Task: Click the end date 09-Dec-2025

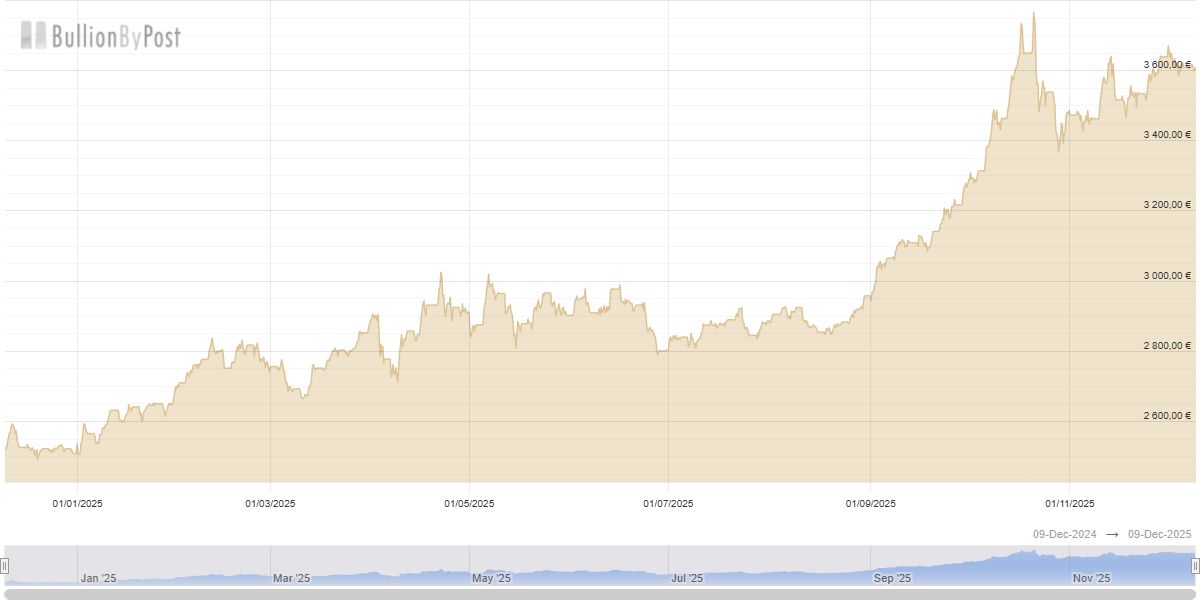Action: coord(1159,535)
